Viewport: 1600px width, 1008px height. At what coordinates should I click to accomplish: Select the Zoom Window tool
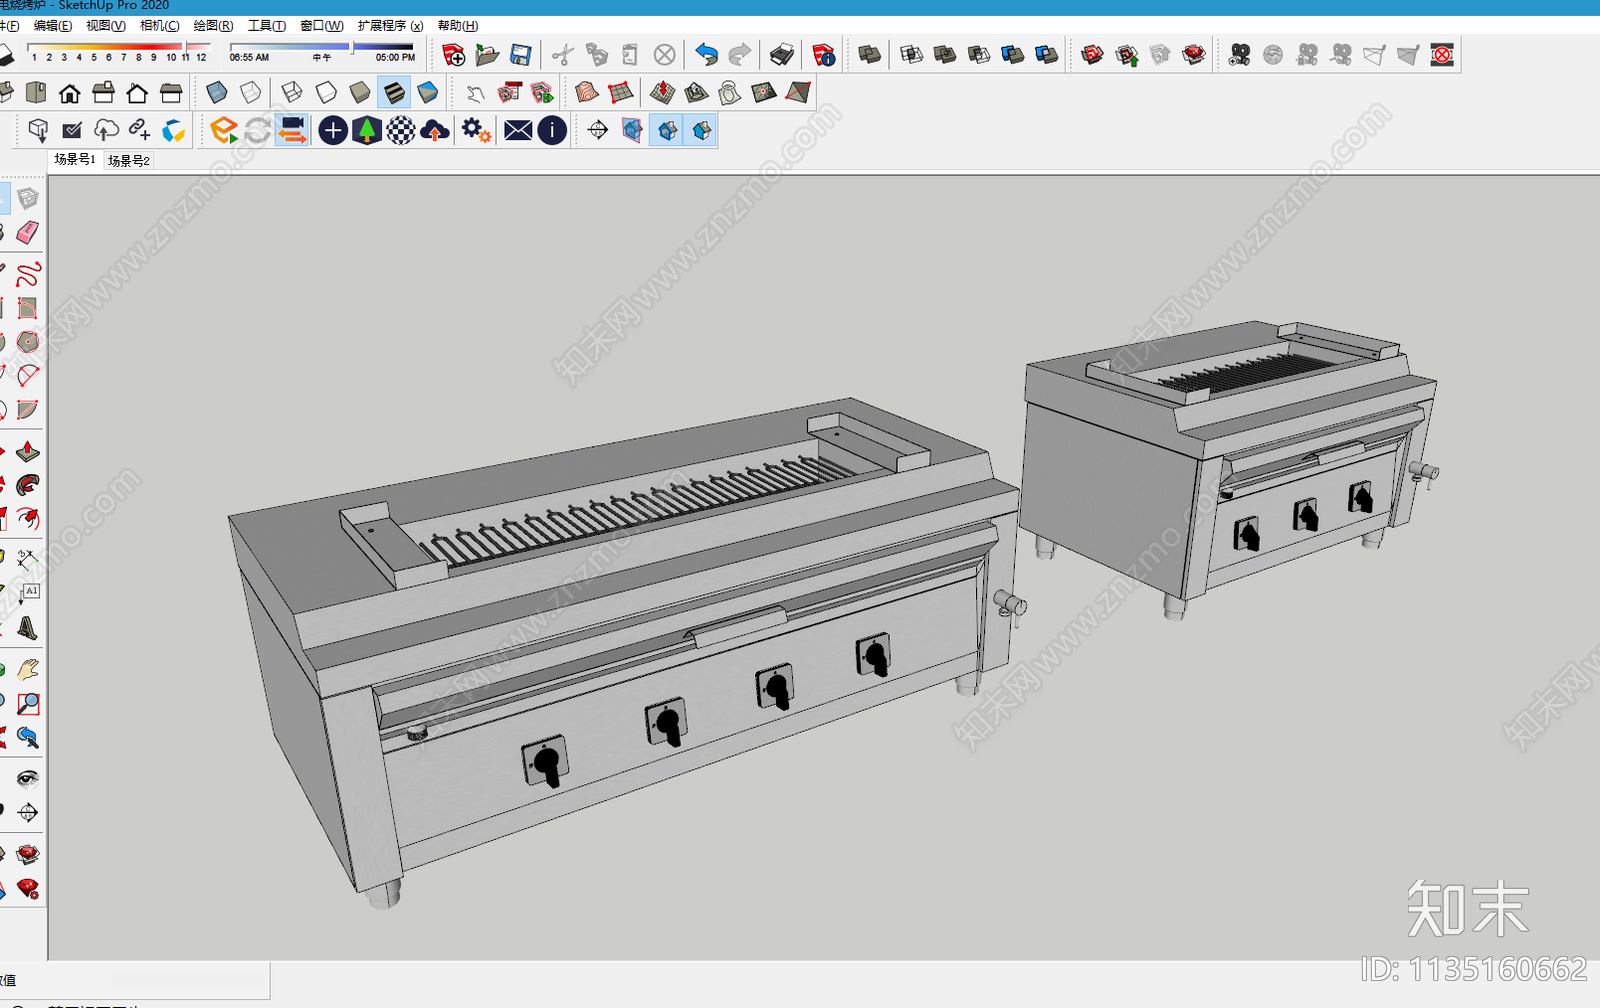[x=27, y=704]
